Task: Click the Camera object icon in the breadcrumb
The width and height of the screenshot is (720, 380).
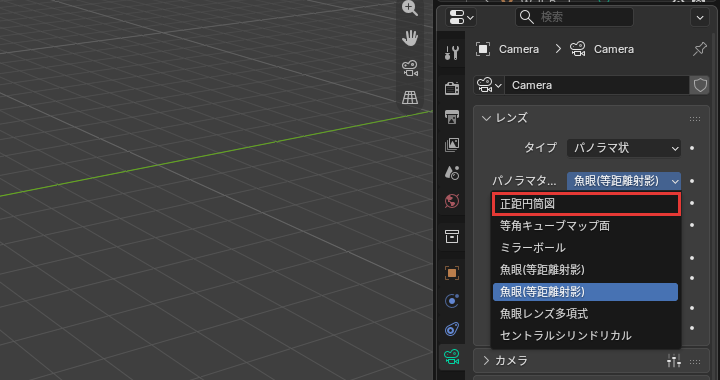Action: (x=483, y=49)
